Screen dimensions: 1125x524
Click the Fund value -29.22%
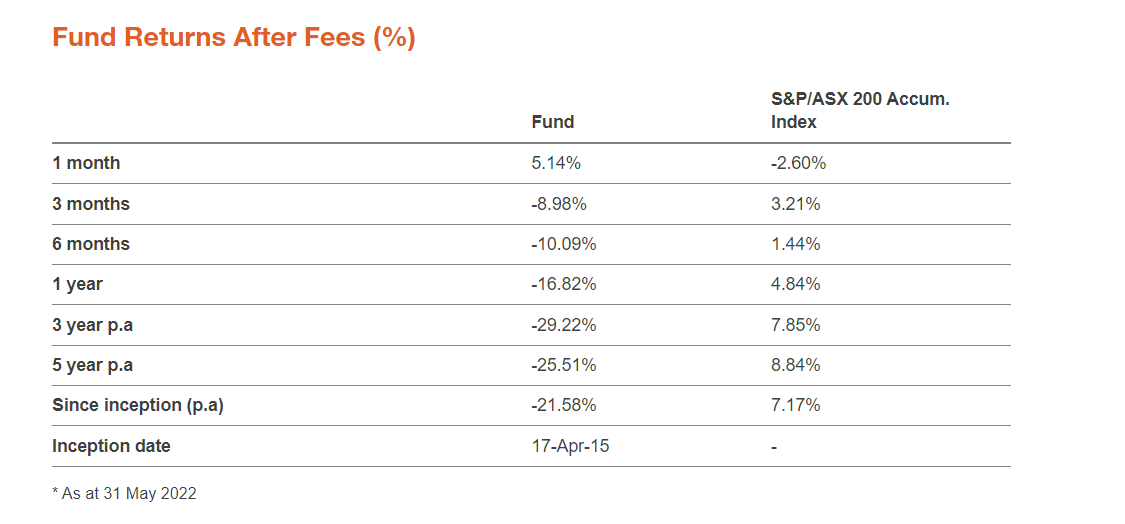[x=564, y=326]
